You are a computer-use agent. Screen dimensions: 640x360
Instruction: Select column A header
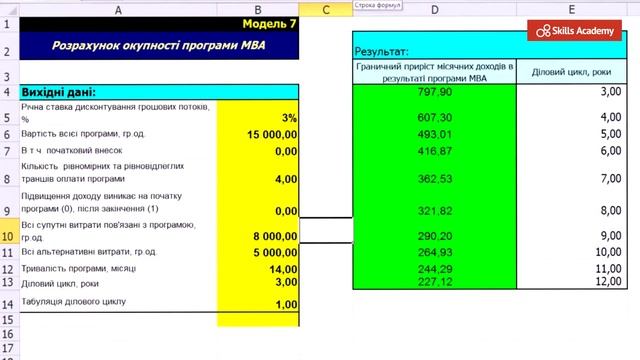118,10
